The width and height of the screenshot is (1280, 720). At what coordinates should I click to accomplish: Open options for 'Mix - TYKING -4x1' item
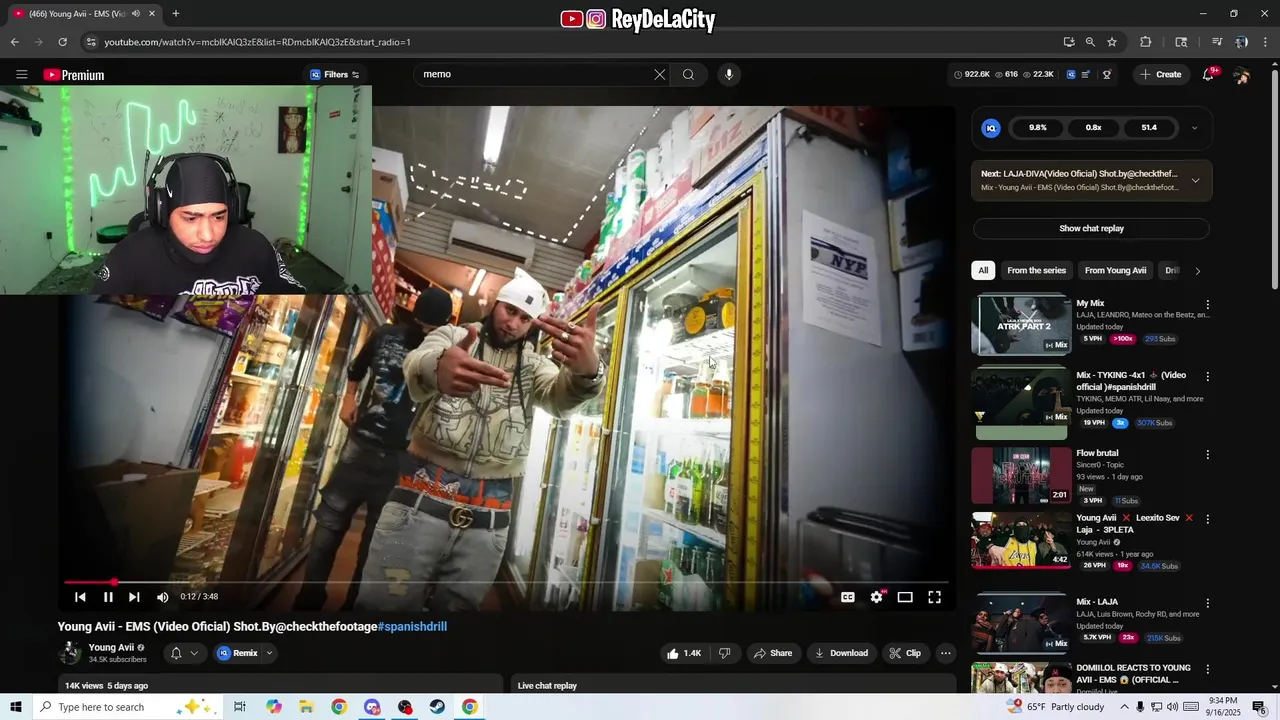coord(1207,377)
